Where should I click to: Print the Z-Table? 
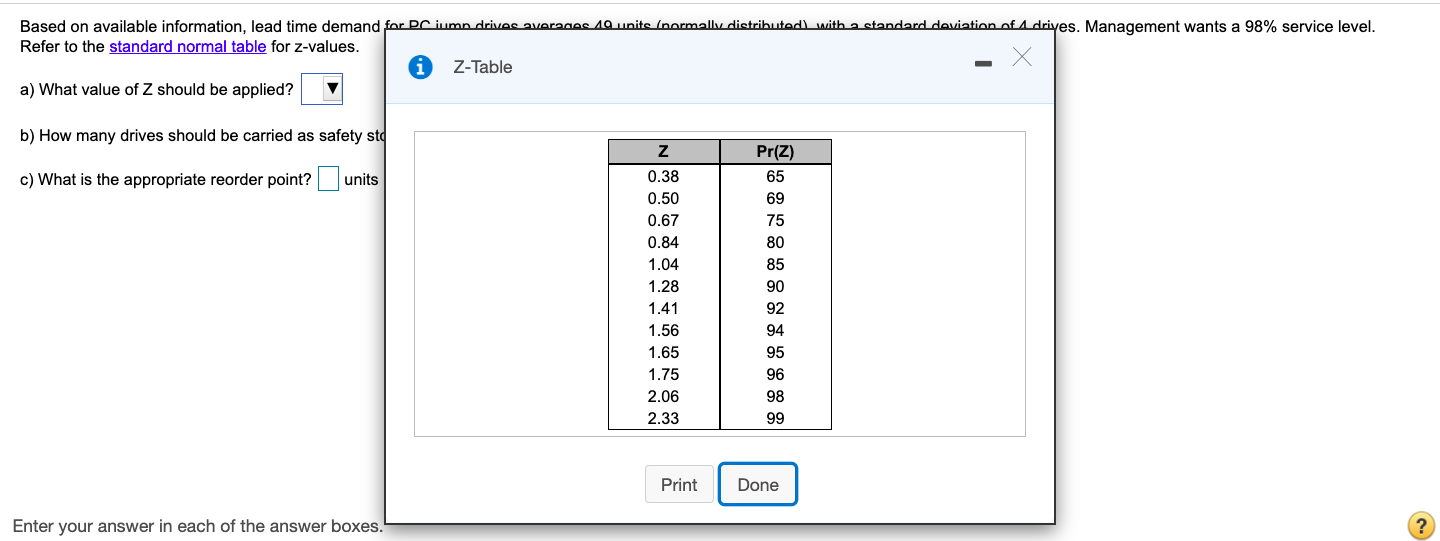(x=679, y=485)
